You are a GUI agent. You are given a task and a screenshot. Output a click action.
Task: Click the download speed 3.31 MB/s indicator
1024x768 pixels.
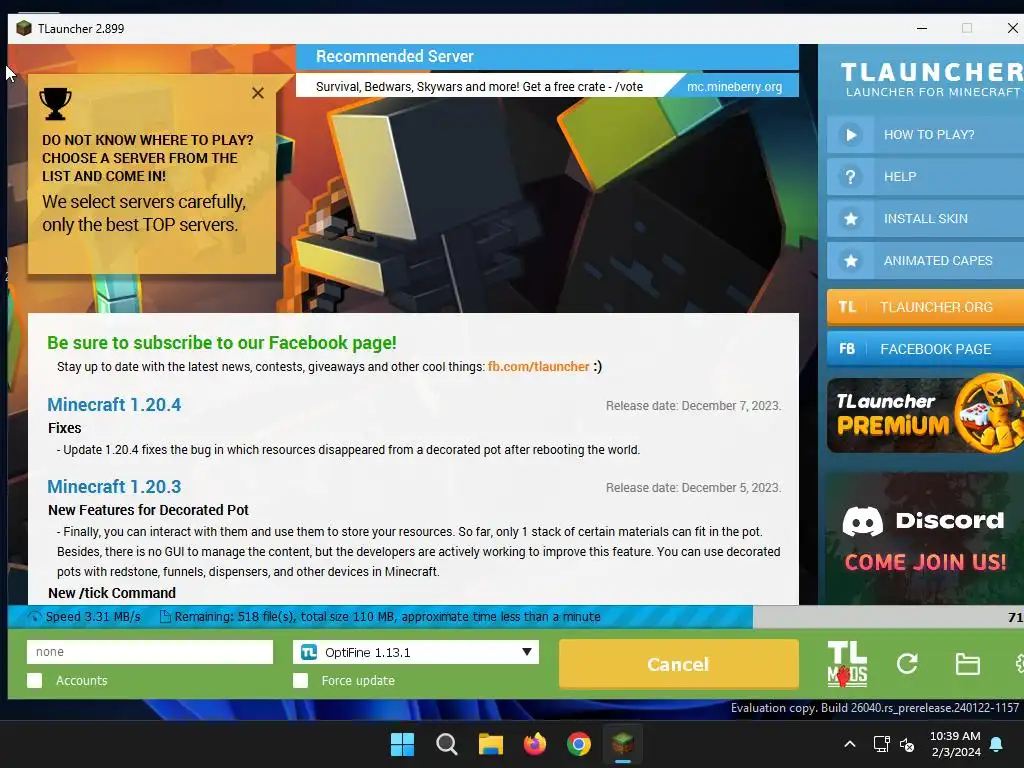(x=93, y=616)
